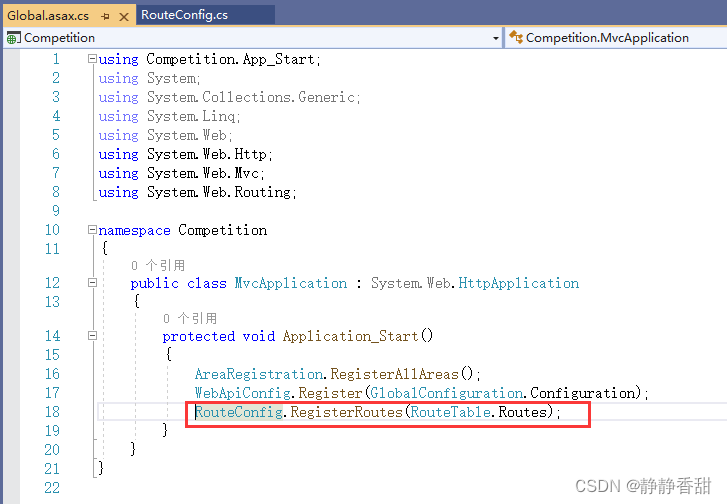Click the protected keyword on line 14

(199, 336)
